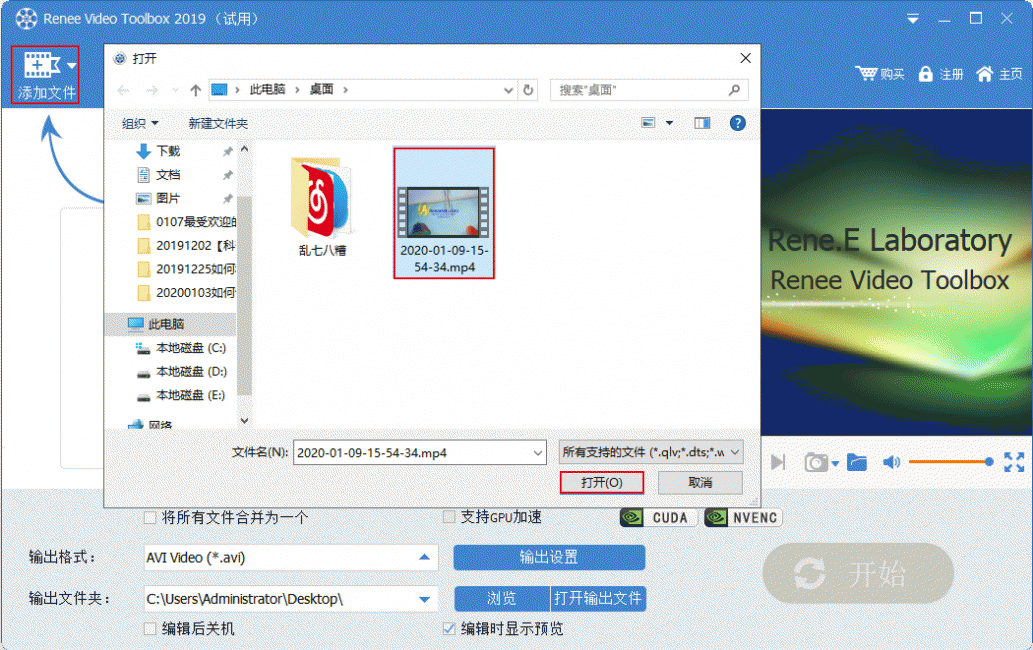Select Local Disk (C:) in the sidebar
Viewport: 1033px width, 650px height.
pyautogui.click(x=181, y=348)
